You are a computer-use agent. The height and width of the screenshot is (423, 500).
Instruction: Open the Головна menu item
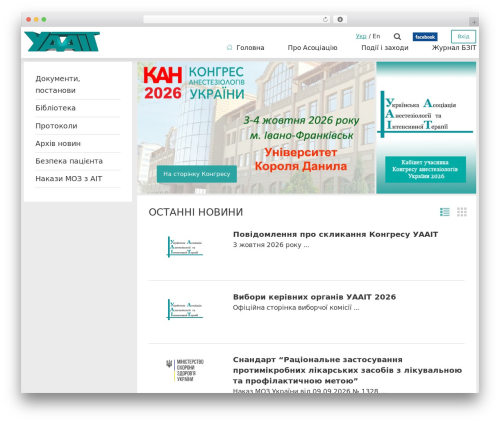pos(250,48)
